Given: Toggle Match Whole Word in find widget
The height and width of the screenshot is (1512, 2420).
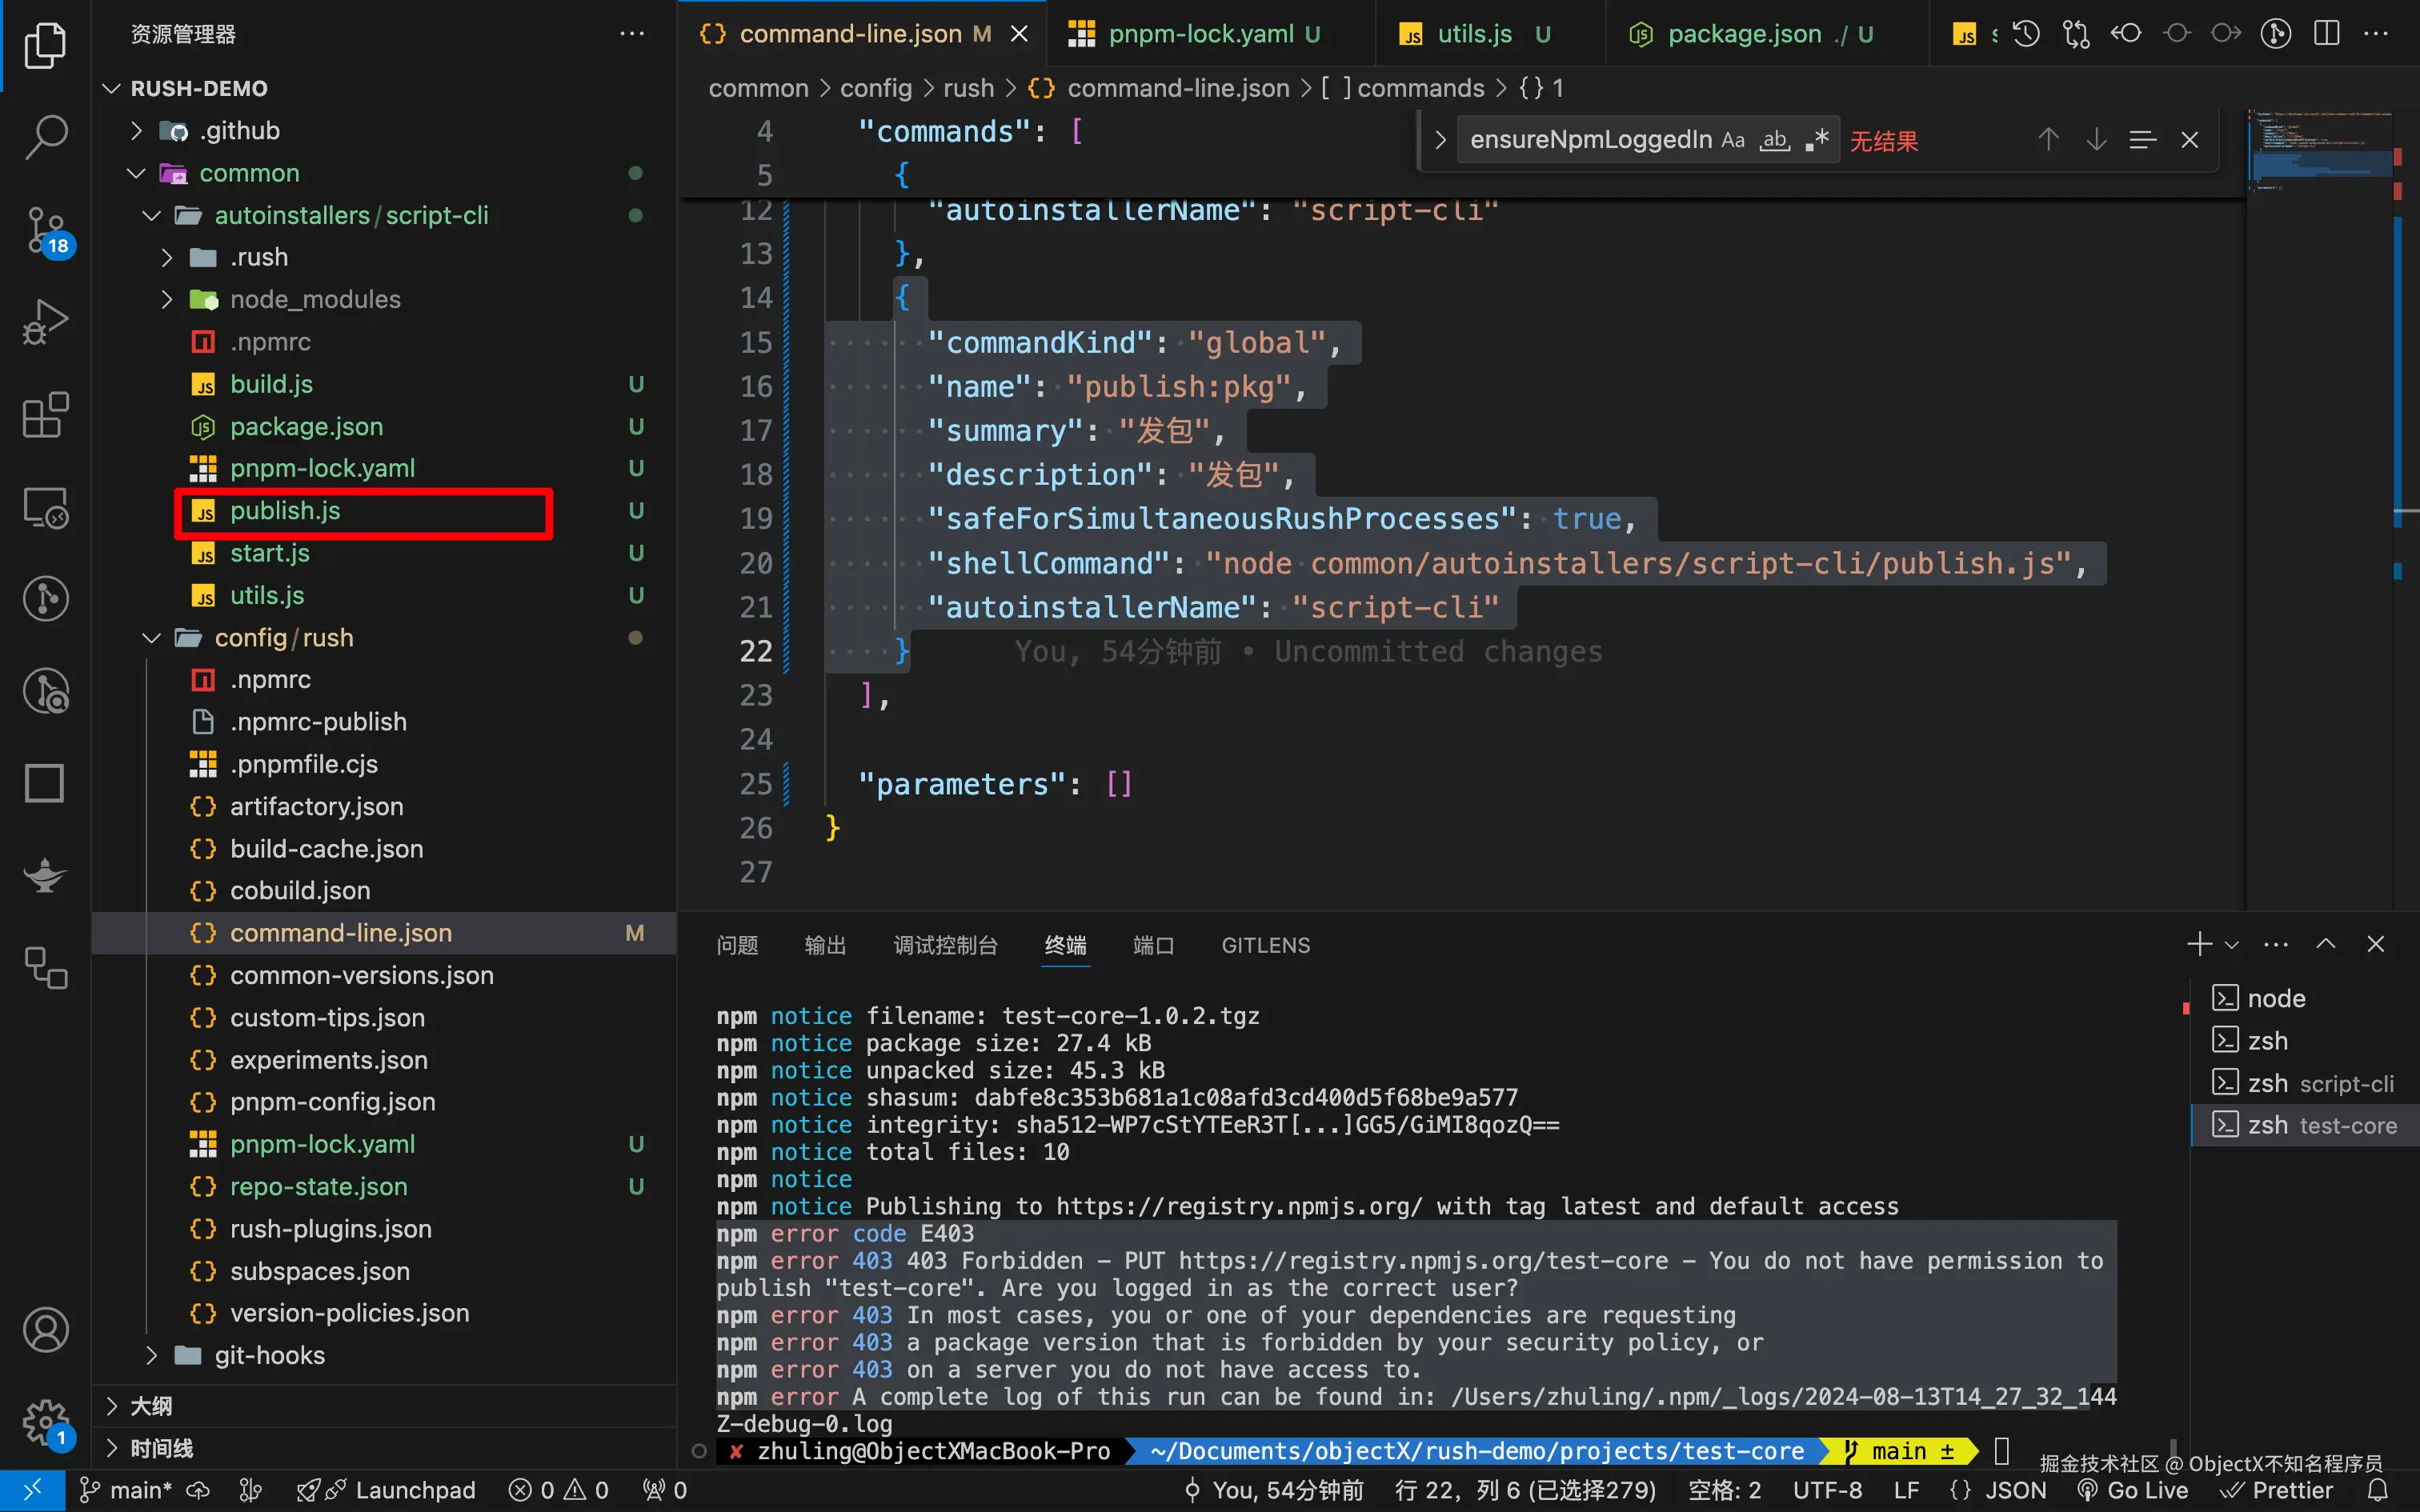Looking at the screenshot, I should pos(1775,140).
